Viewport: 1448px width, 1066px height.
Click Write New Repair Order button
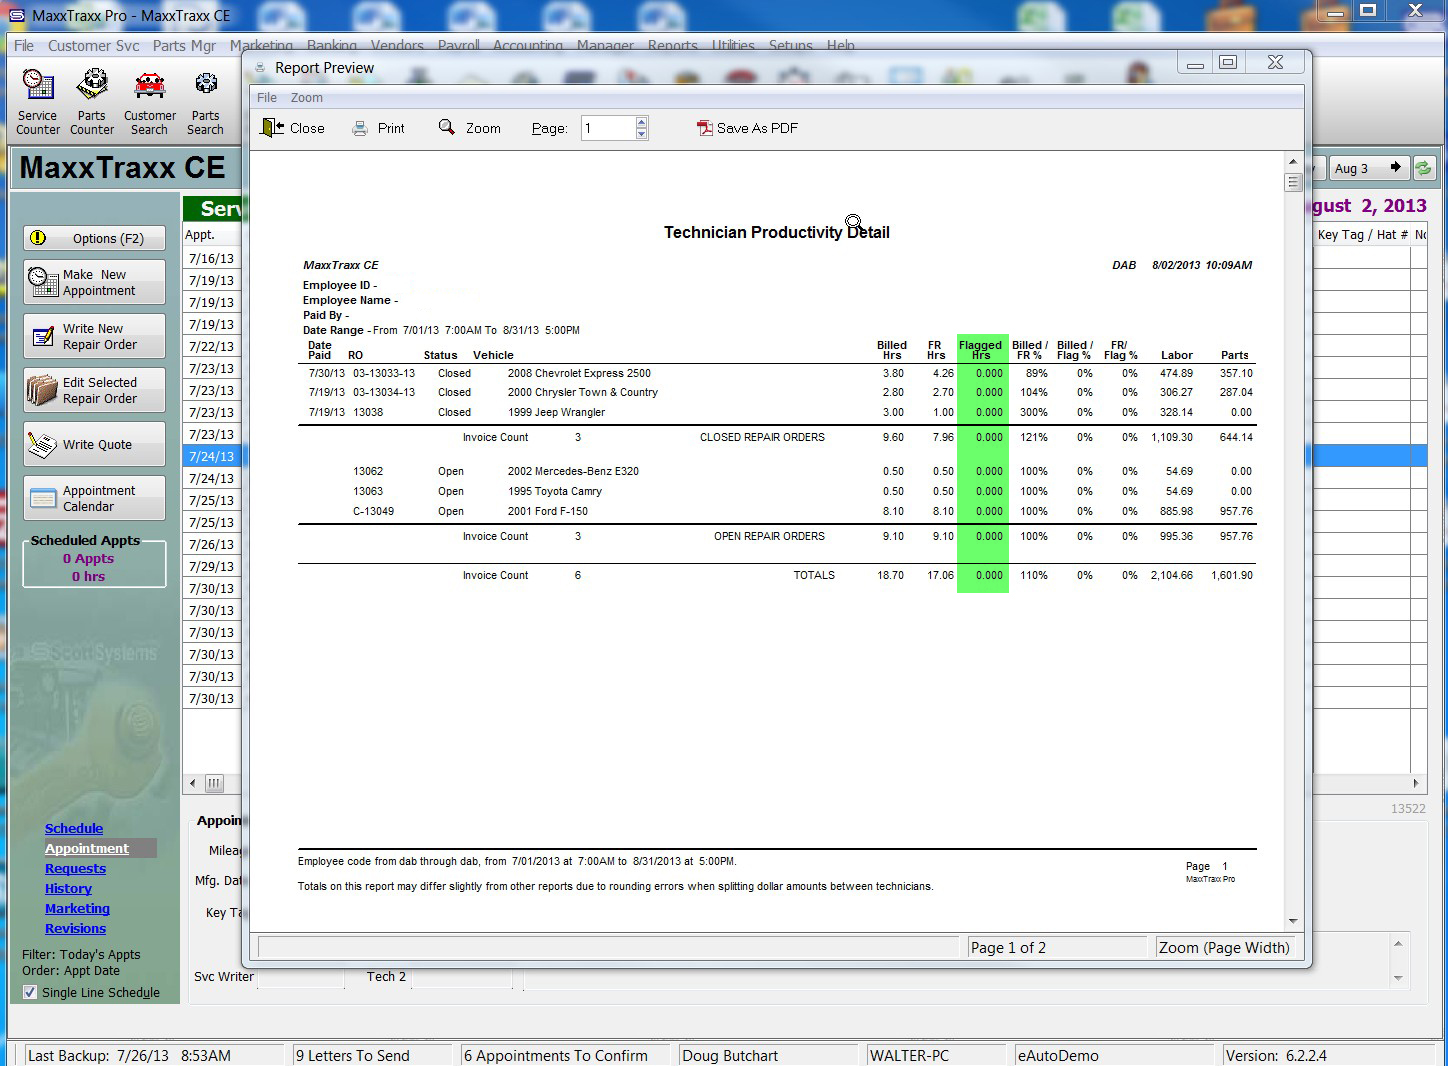coord(94,336)
